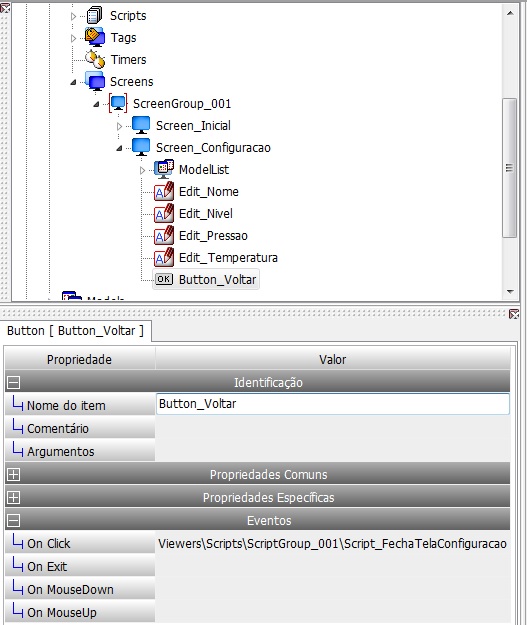527x625 pixels.
Task: Open the On Click event value
Action: tap(332, 544)
